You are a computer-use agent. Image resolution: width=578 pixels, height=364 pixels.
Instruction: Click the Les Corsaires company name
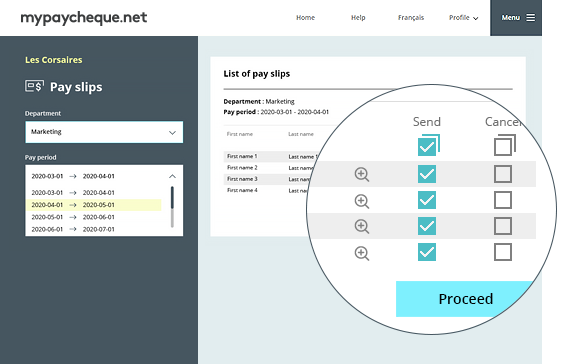(54, 60)
